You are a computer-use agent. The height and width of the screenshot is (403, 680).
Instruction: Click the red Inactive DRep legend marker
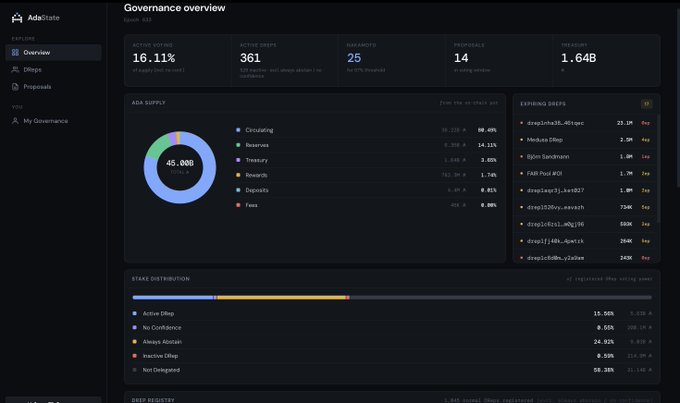(134, 356)
